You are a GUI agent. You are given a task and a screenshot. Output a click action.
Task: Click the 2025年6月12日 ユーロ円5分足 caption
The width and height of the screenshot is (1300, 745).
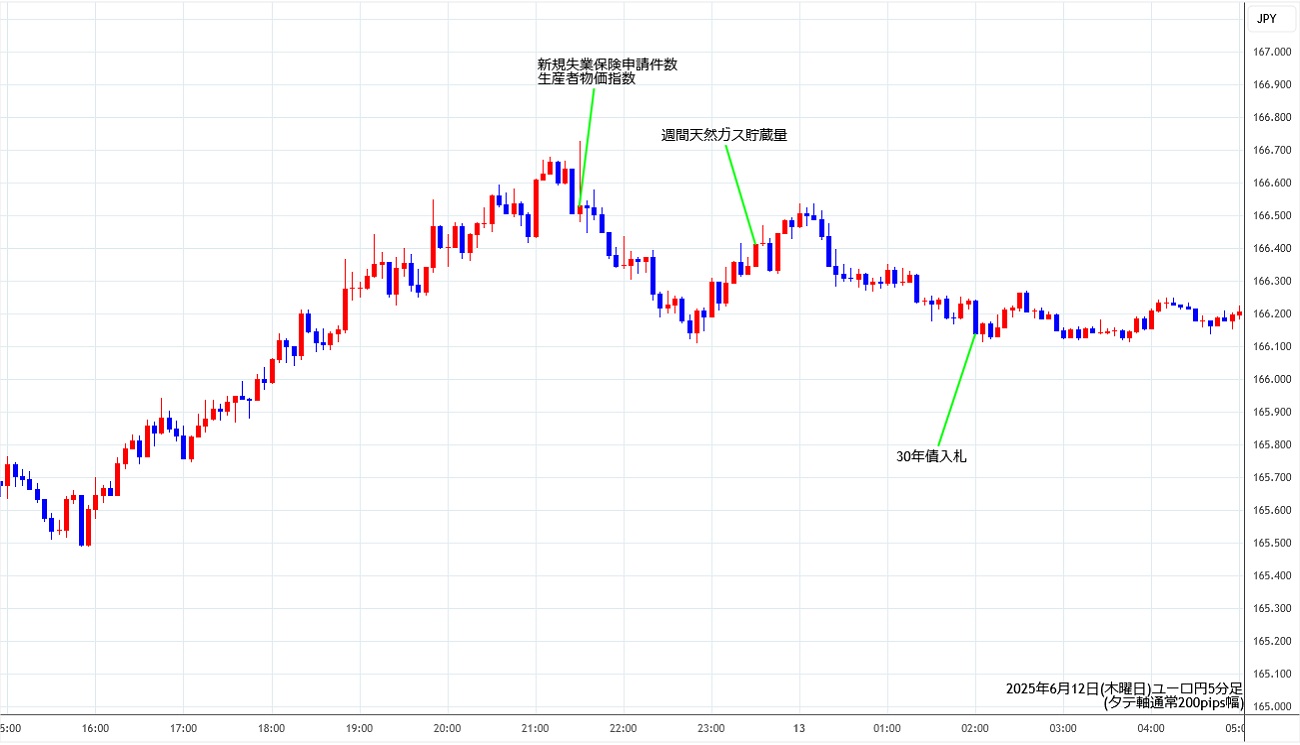click(1124, 689)
